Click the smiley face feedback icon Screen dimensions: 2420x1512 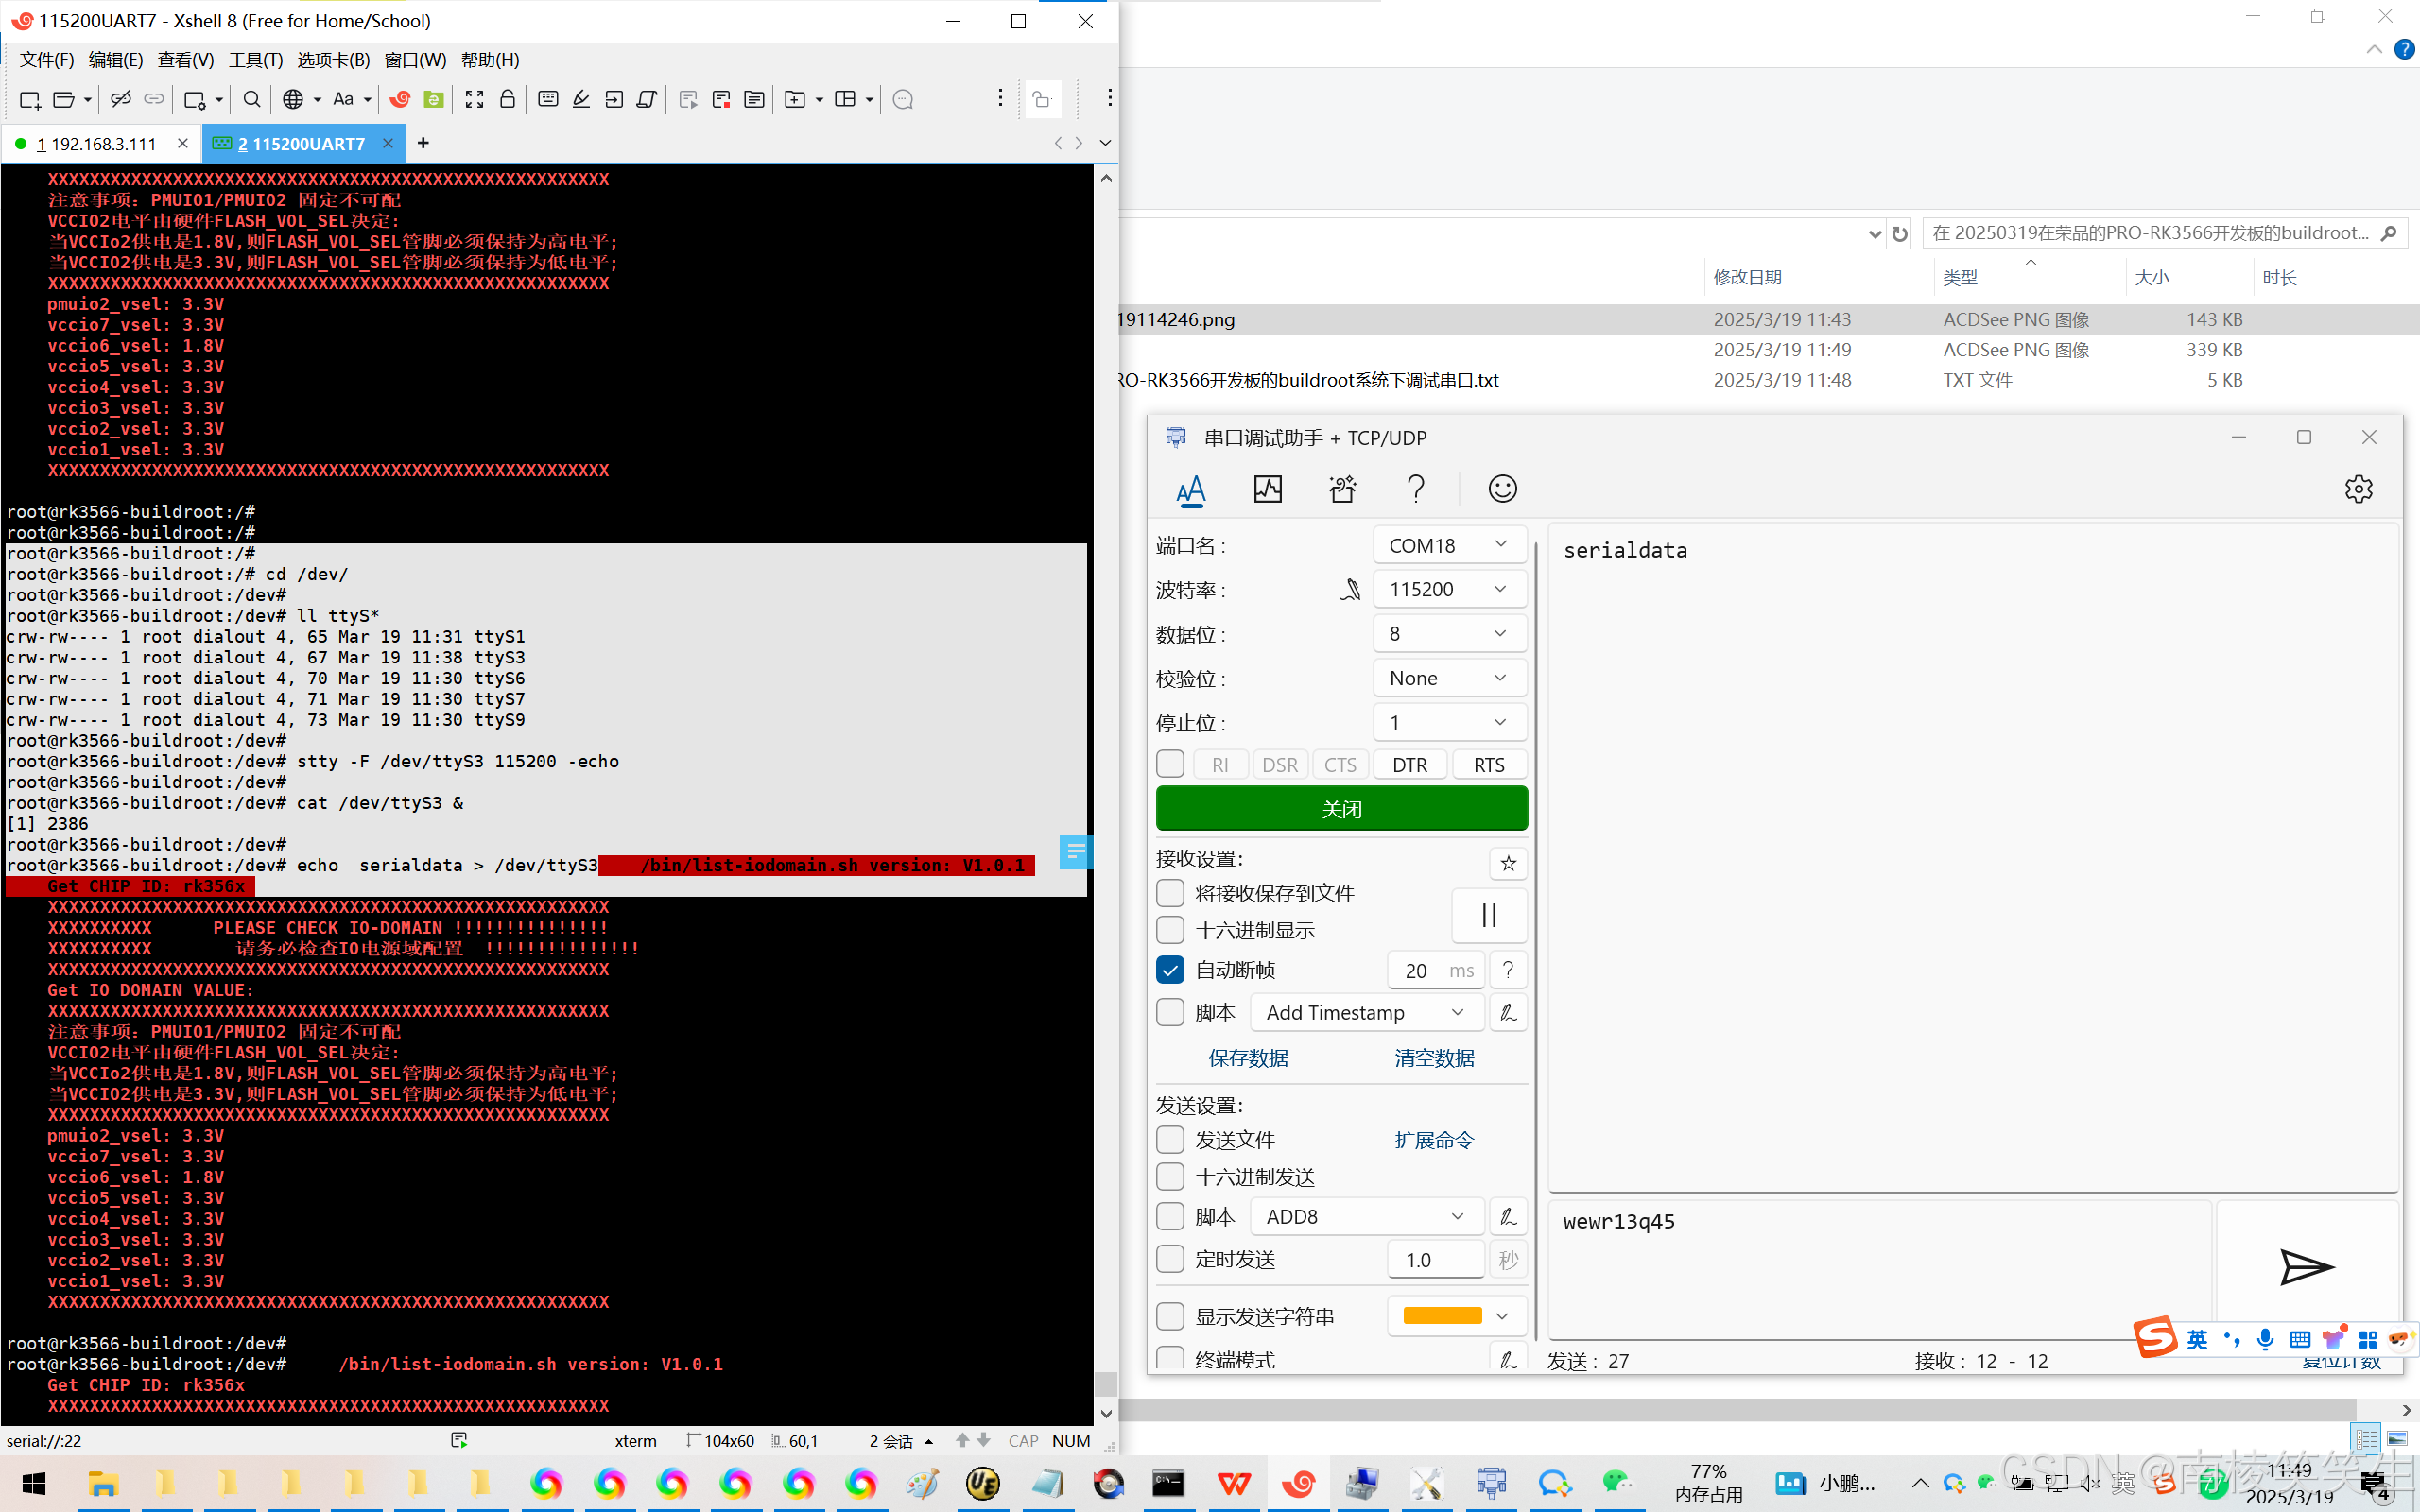(x=1502, y=489)
